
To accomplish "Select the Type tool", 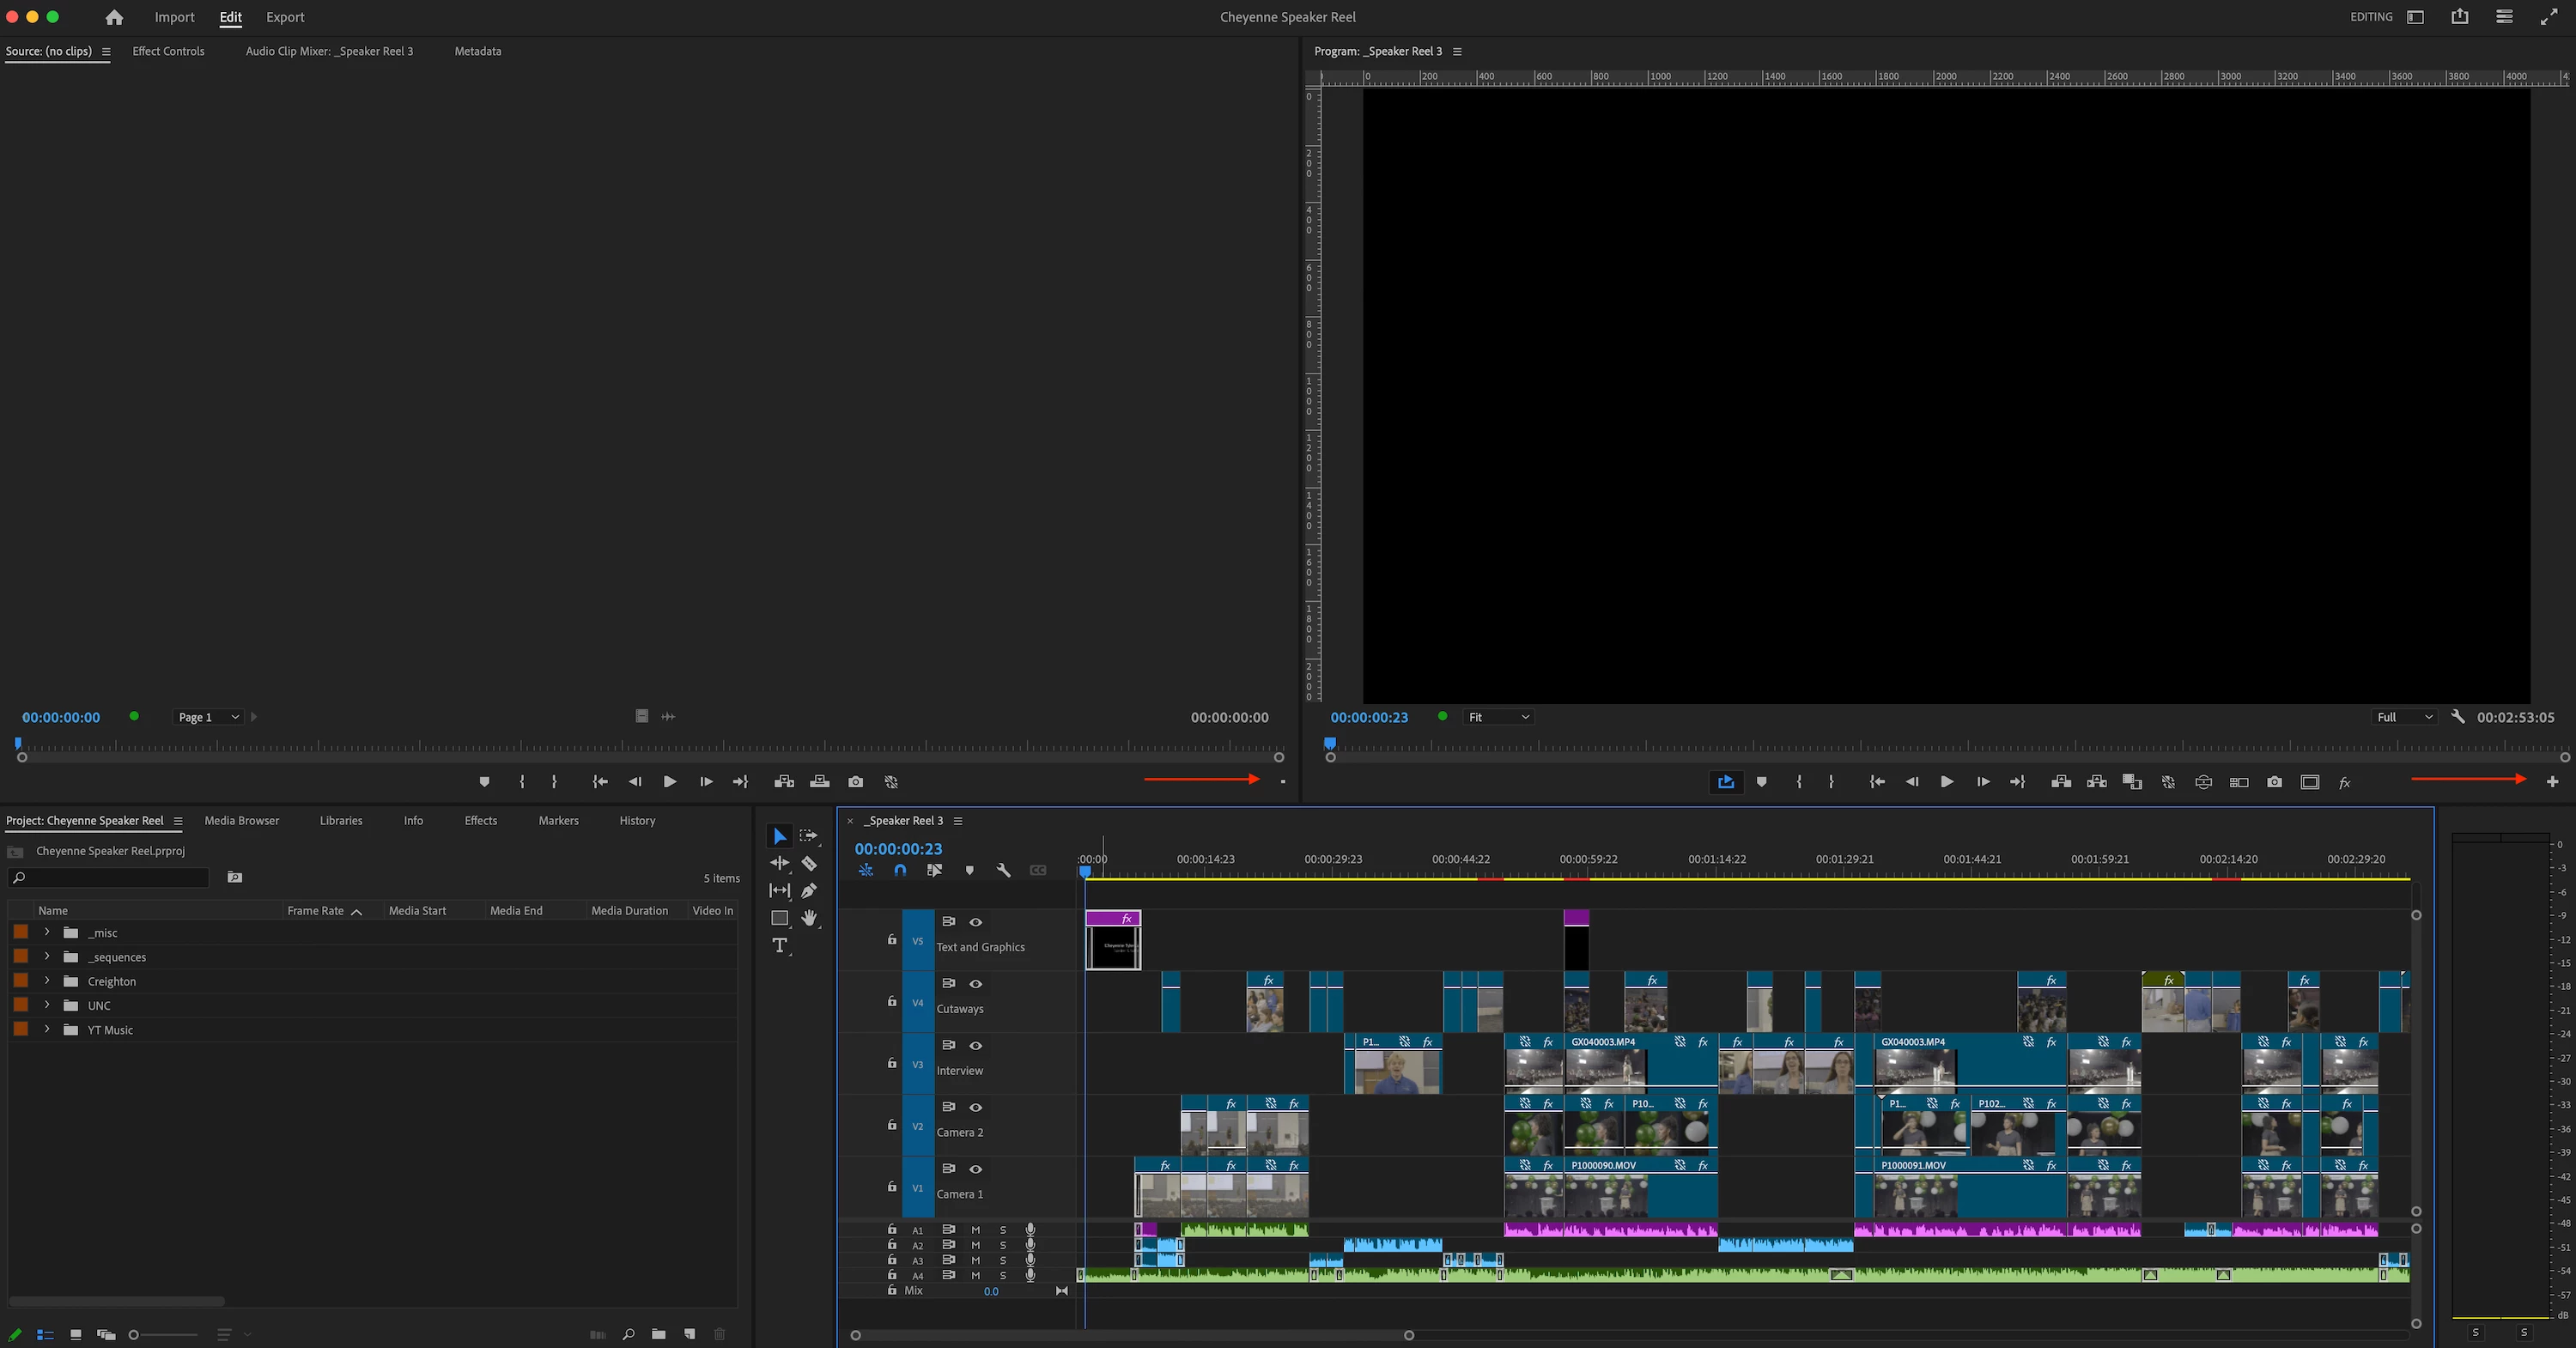I will (780, 945).
